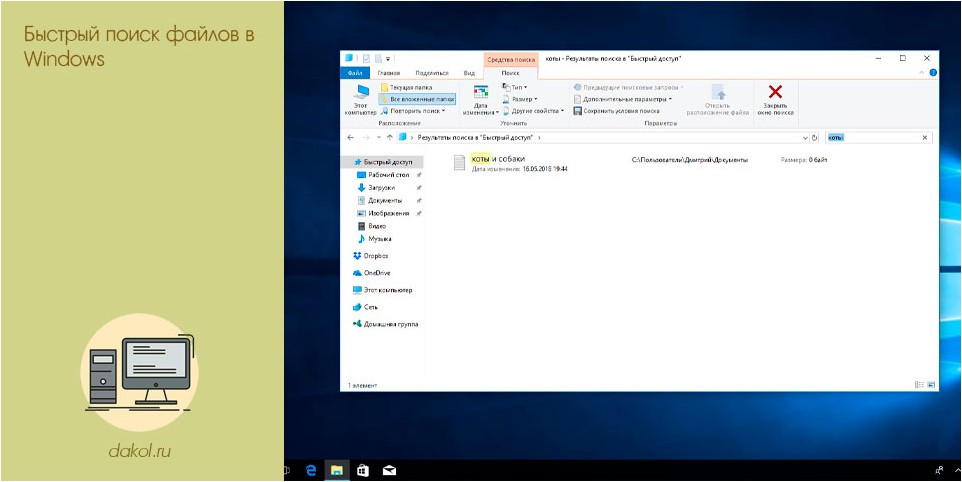Screen dimensions: 962x482
Task: Open Сеть in navigation pane
Action: coord(370,307)
